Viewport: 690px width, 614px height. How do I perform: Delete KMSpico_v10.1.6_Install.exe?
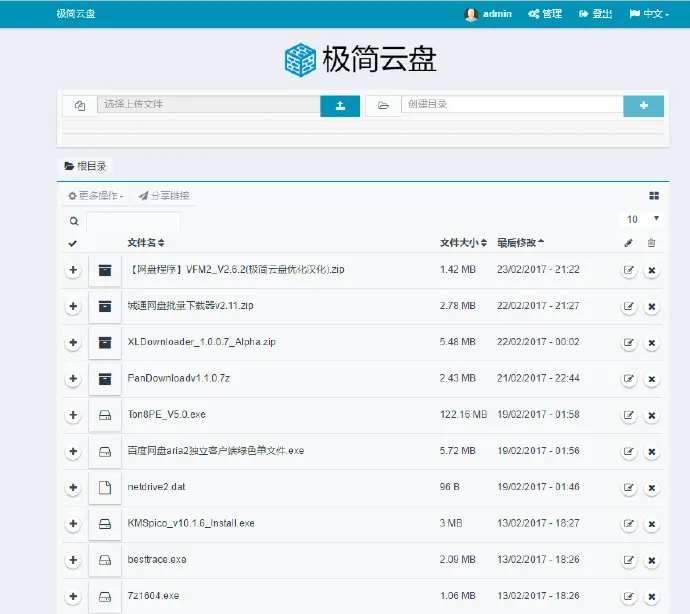tap(652, 524)
